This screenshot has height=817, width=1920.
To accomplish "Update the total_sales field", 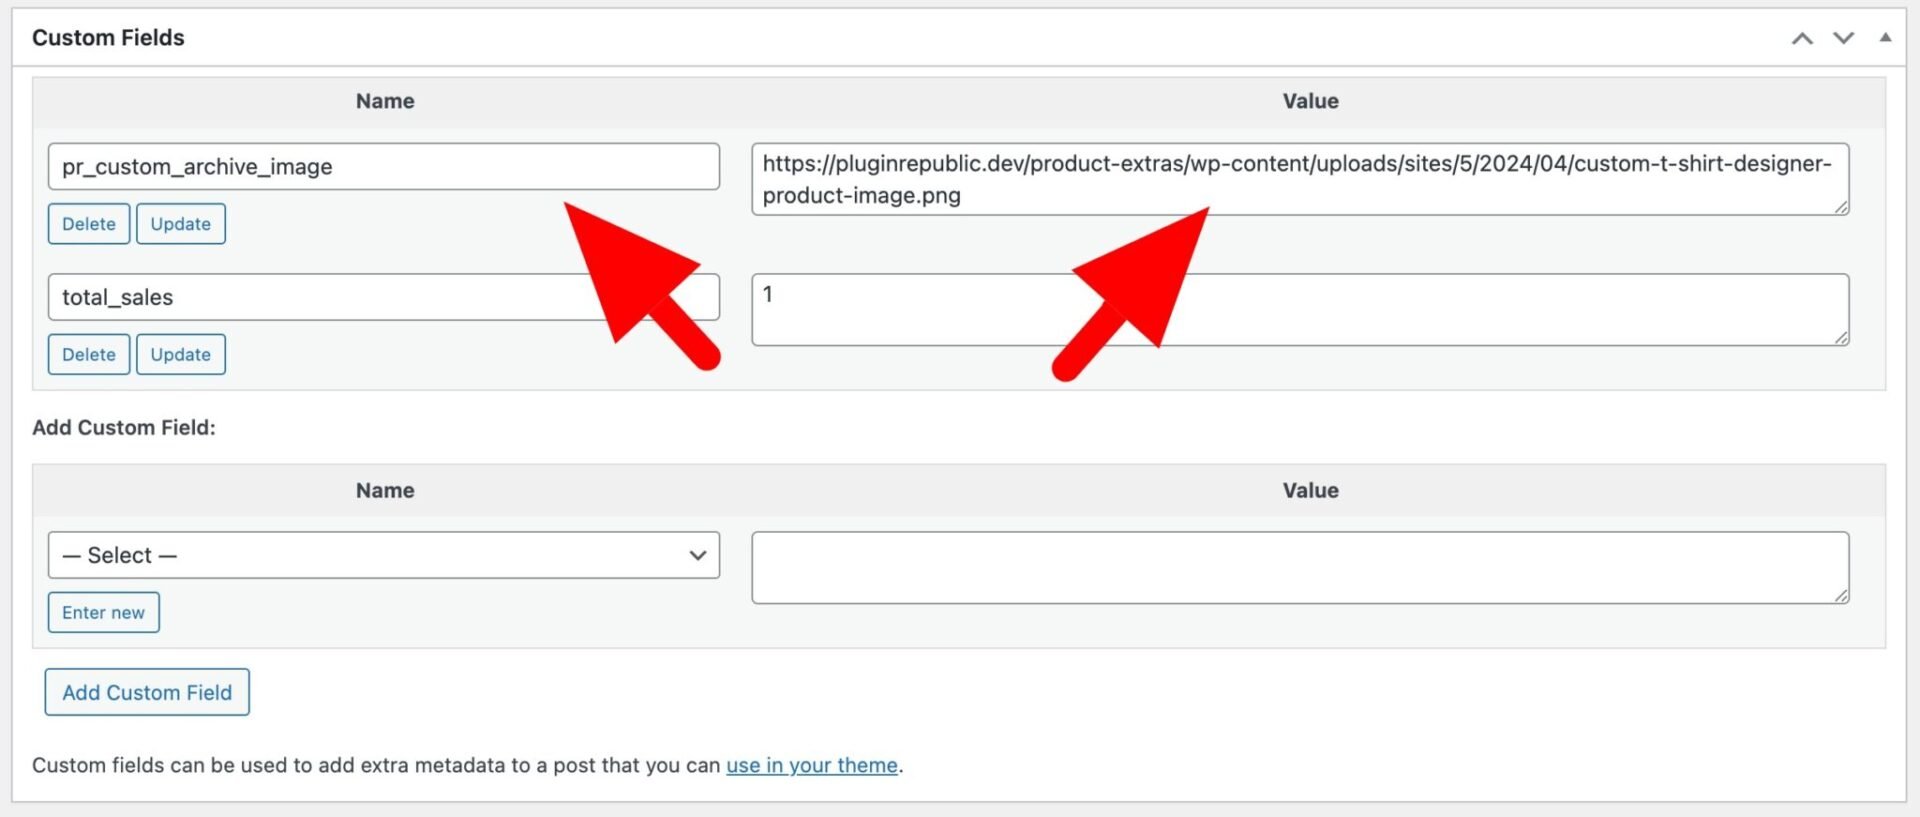I will 180,353.
